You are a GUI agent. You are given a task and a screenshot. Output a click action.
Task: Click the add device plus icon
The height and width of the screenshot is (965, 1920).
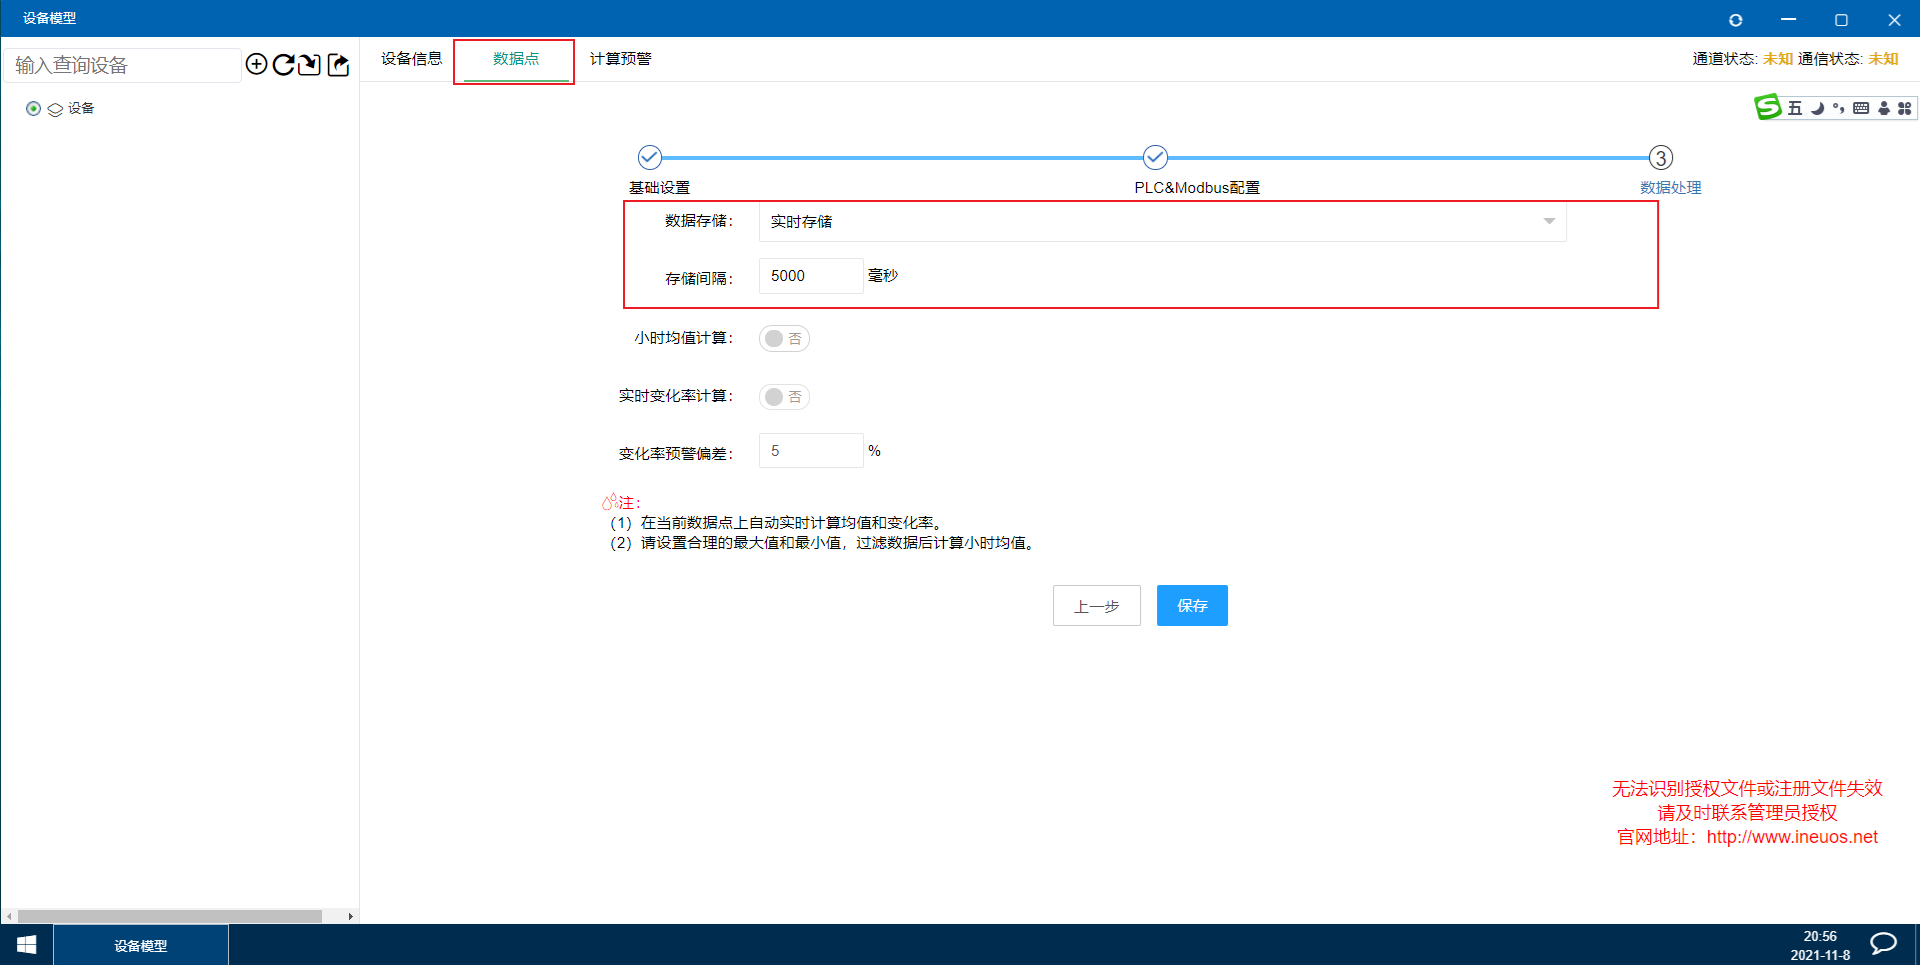point(256,65)
